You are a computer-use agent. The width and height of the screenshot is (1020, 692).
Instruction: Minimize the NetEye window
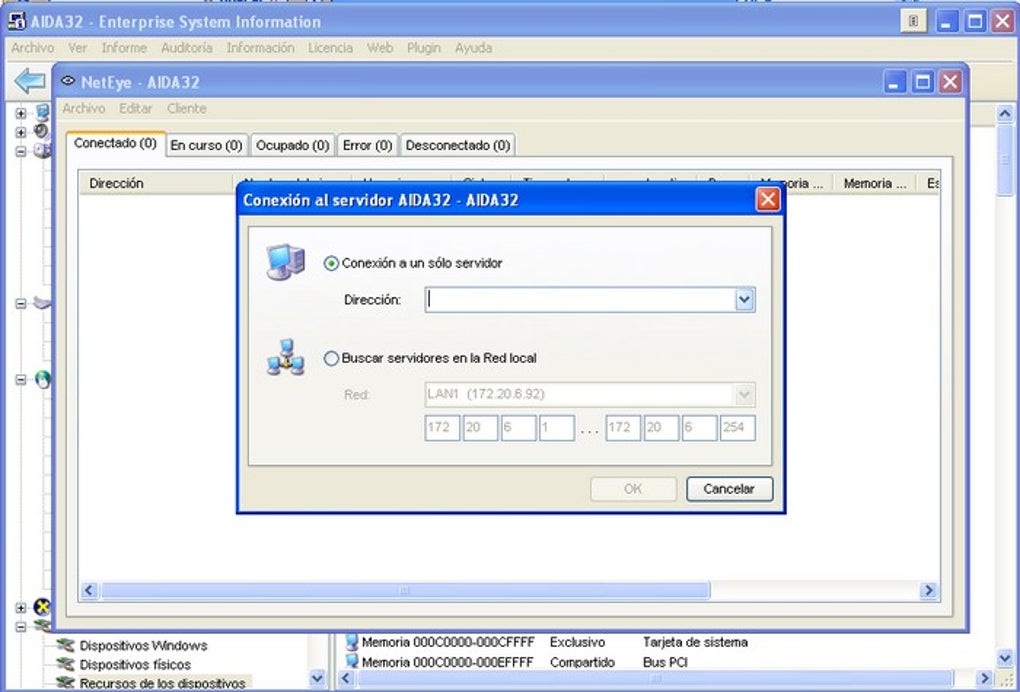895,82
